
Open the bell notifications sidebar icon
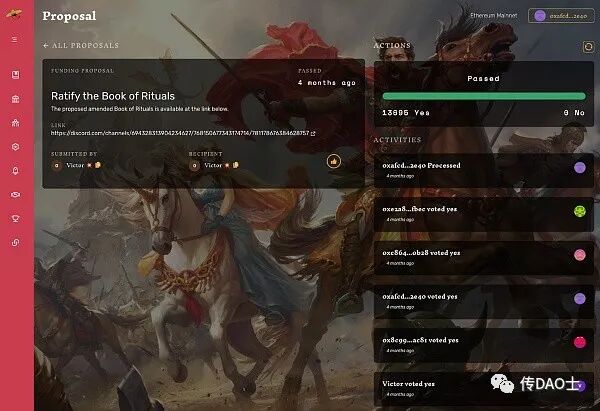(15, 171)
